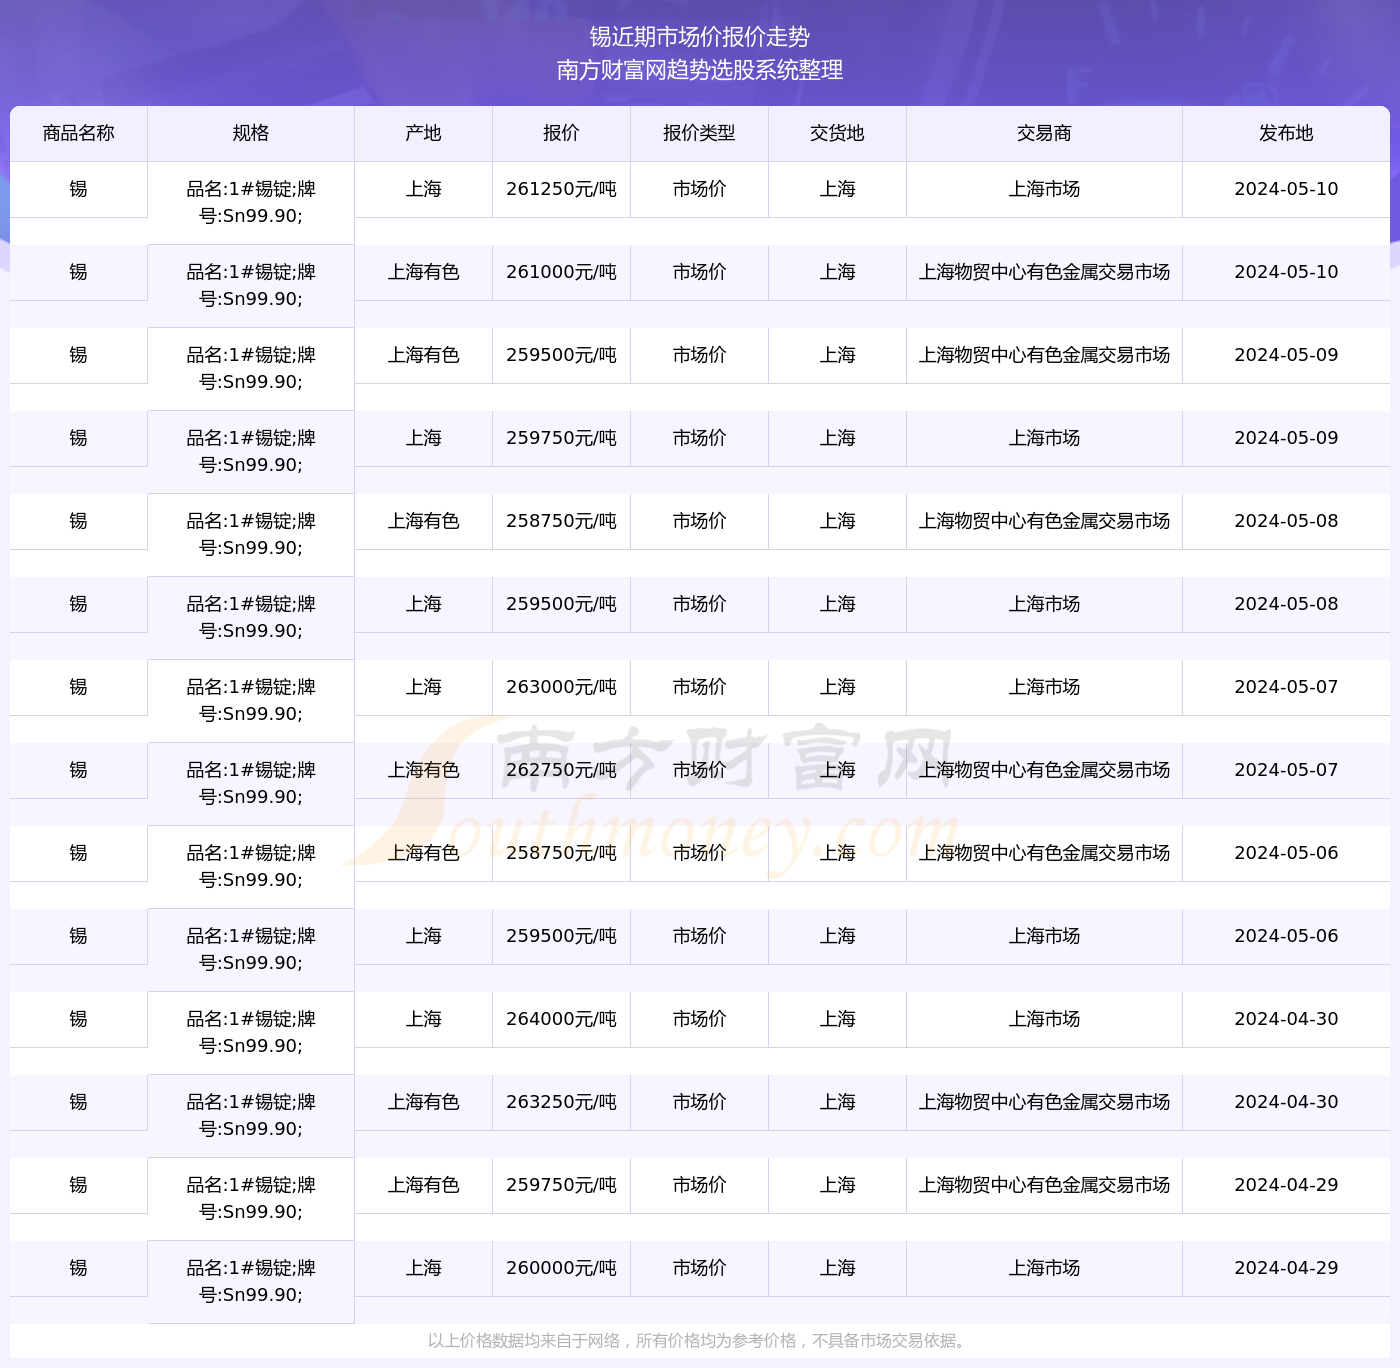Click the date in the 260000元/吨 row
Image resolution: width=1400 pixels, height=1368 pixels.
click(x=1286, y=1268)
